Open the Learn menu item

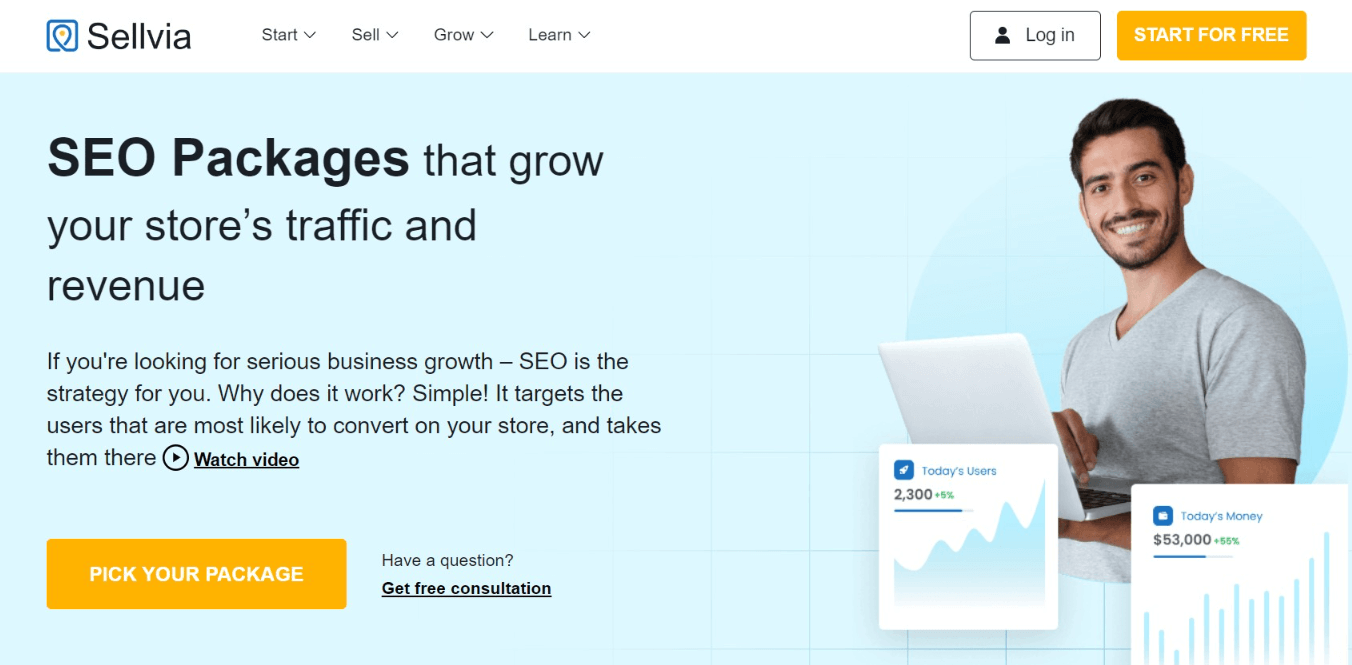[x=550, y=35]
